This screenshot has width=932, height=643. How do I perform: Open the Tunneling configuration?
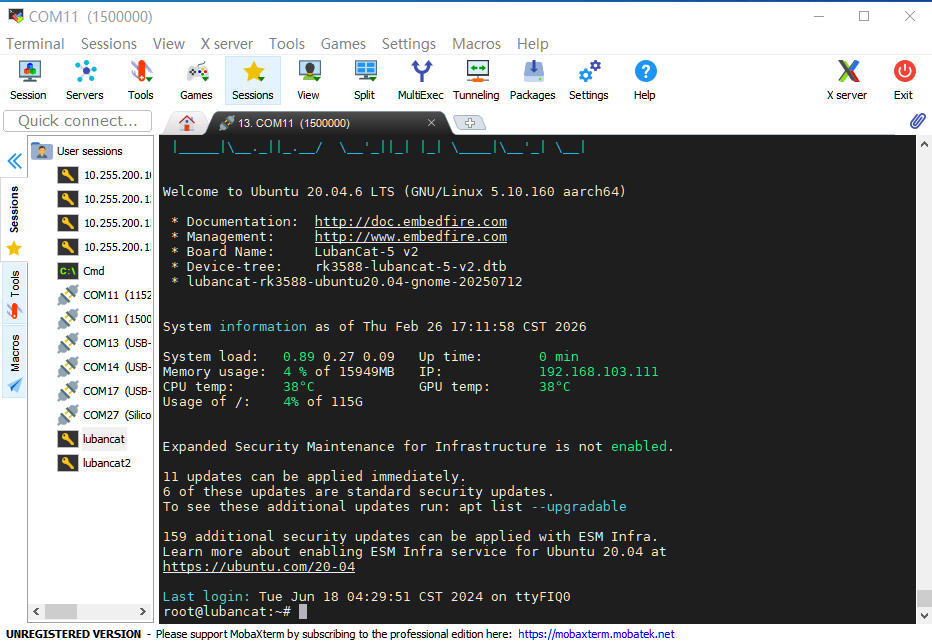[x=476, y=80]
